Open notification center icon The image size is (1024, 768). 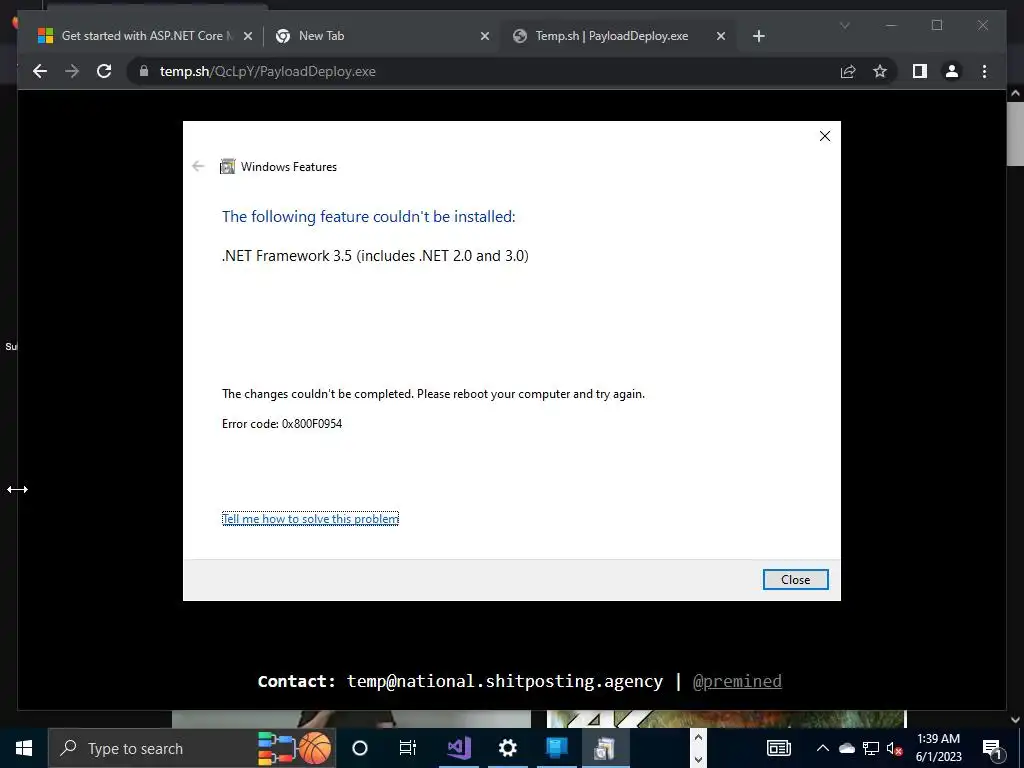992,748
